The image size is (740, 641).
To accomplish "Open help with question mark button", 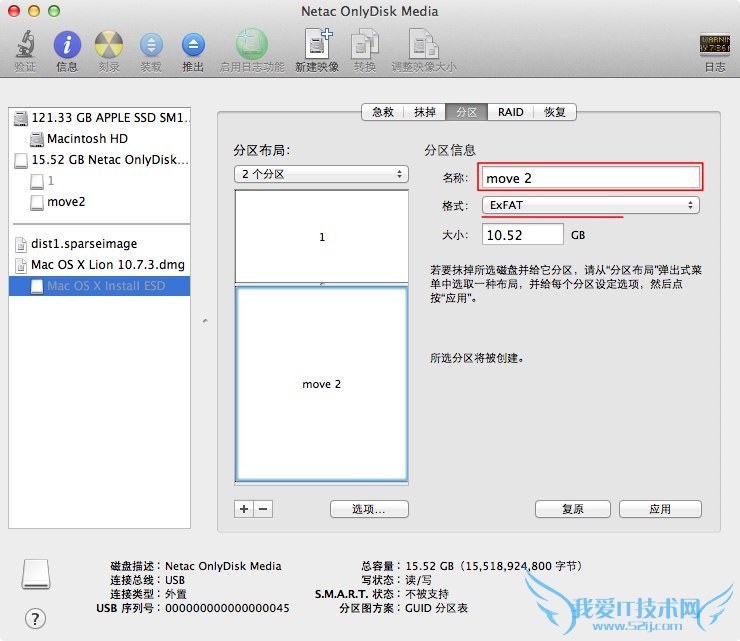I will (35, 619).
